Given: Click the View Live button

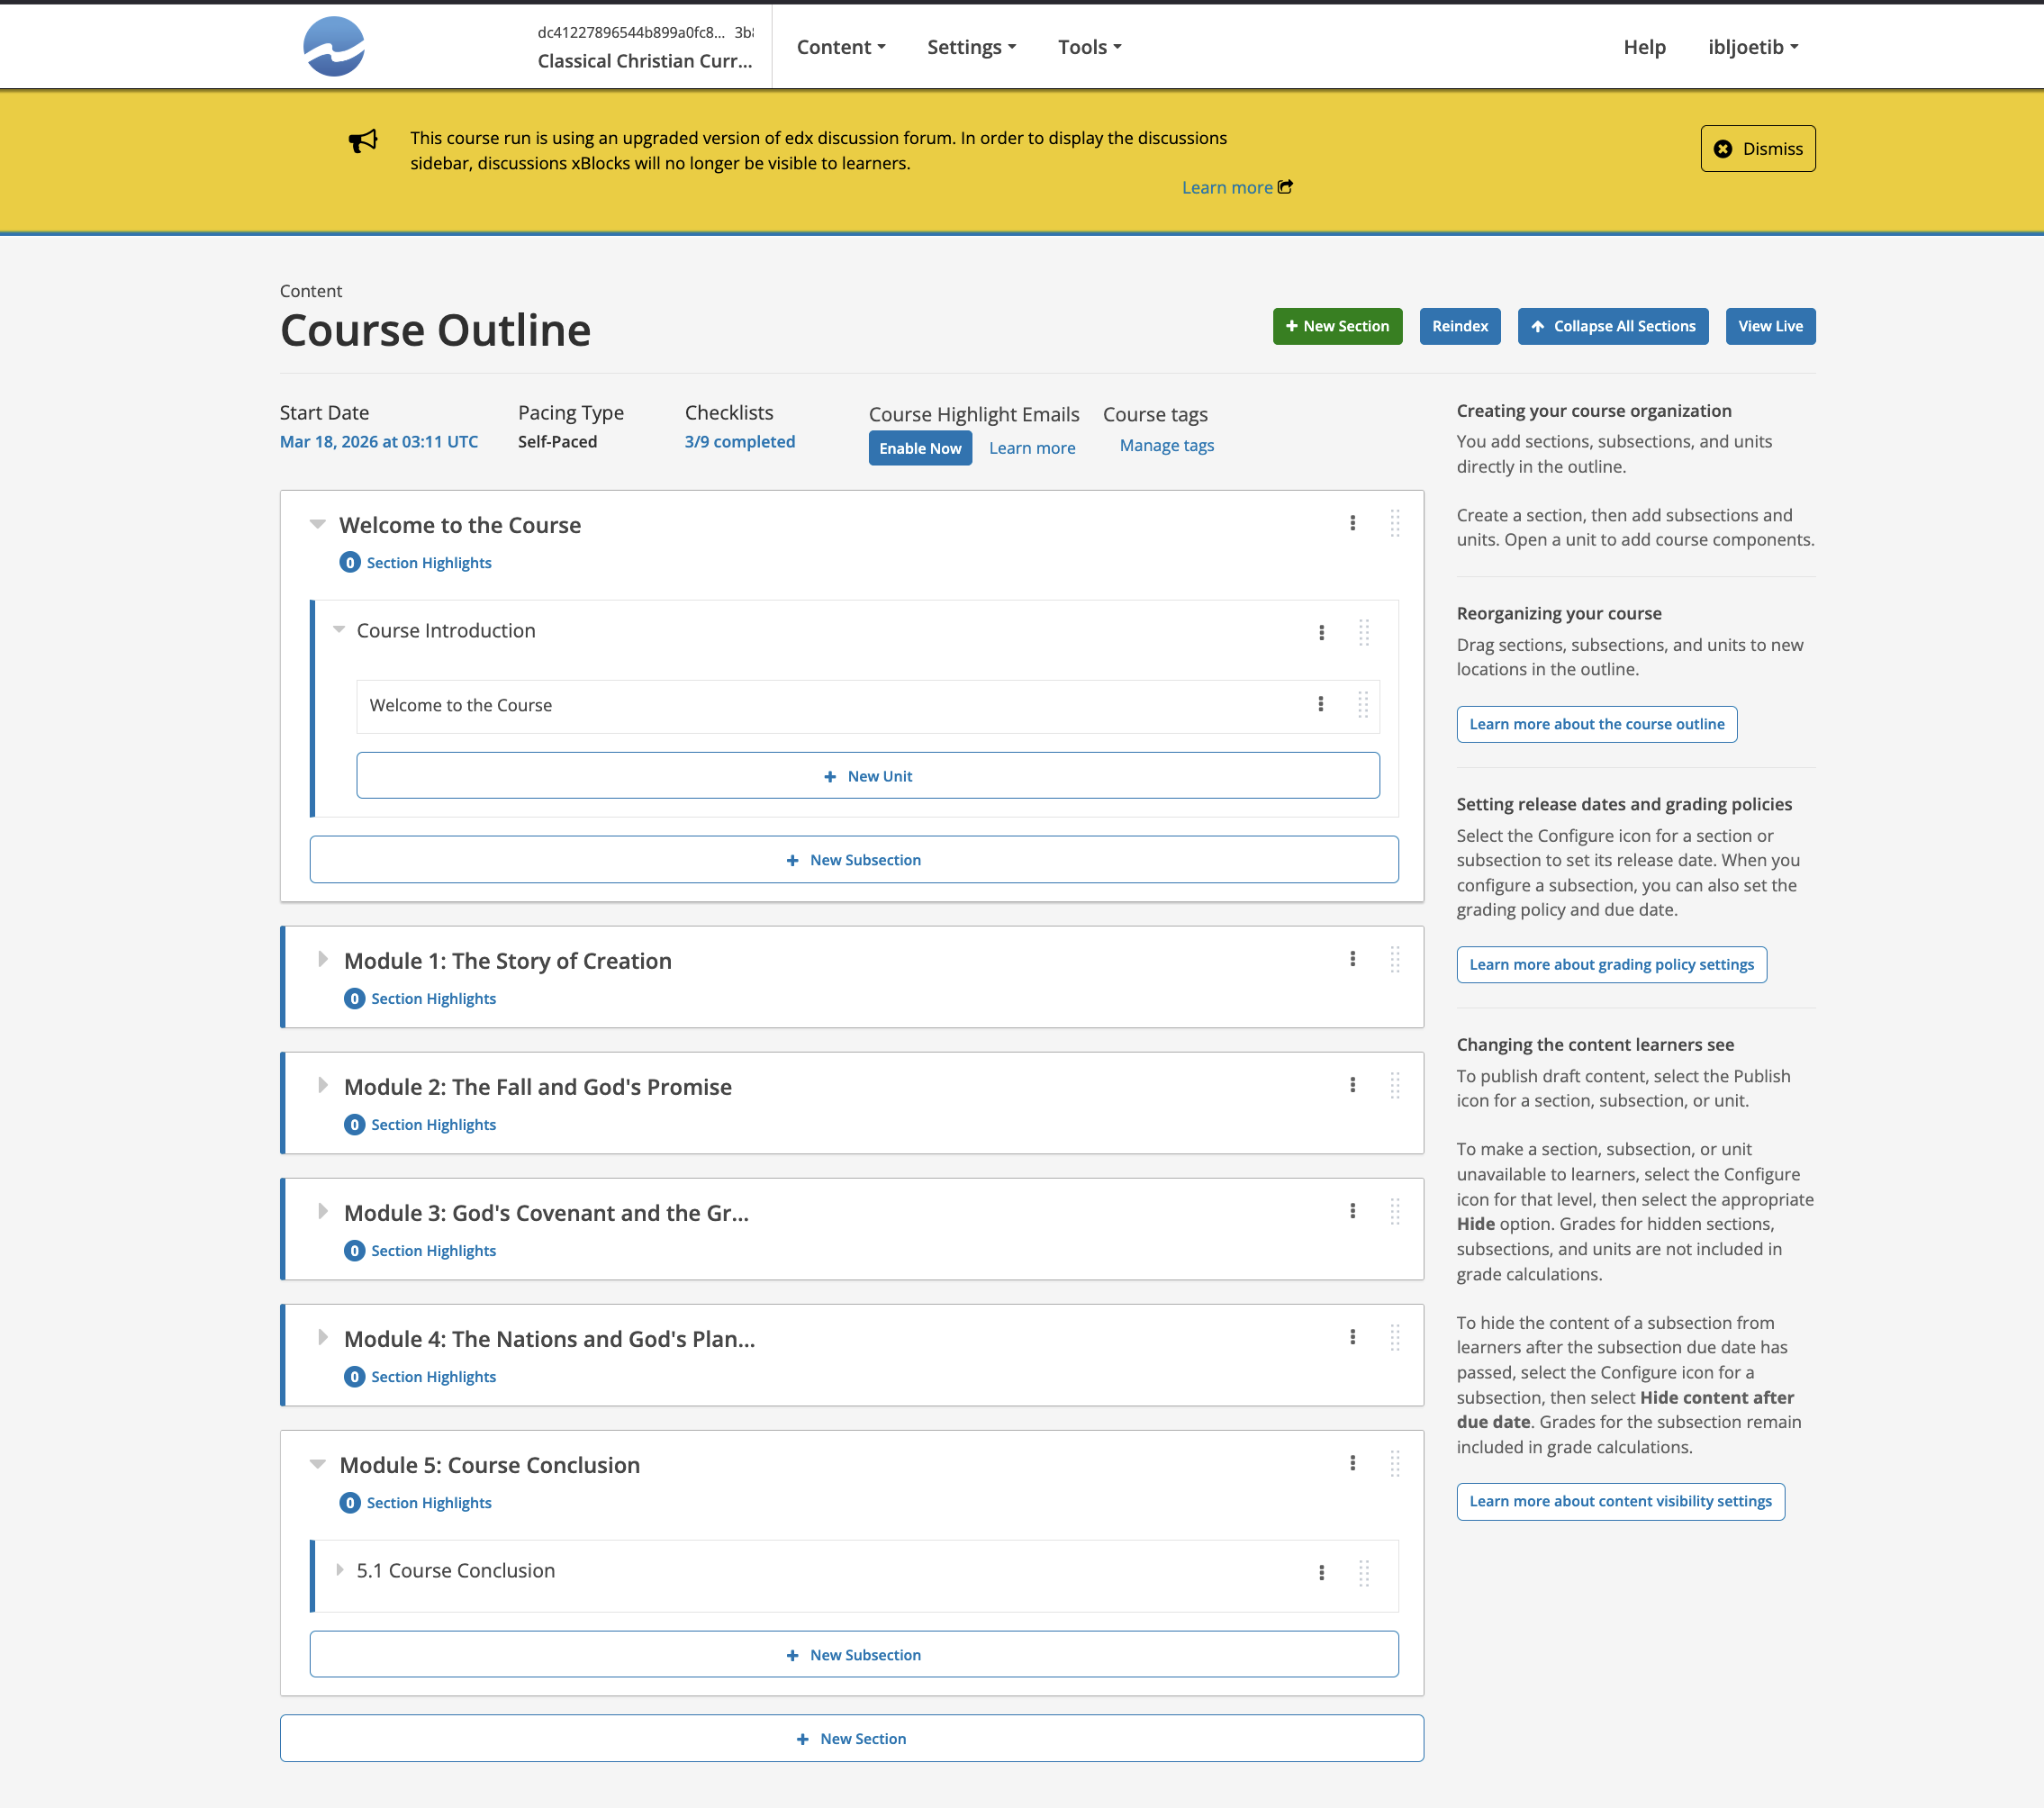Looking at the screenshot, I should tap(1770, 326).
